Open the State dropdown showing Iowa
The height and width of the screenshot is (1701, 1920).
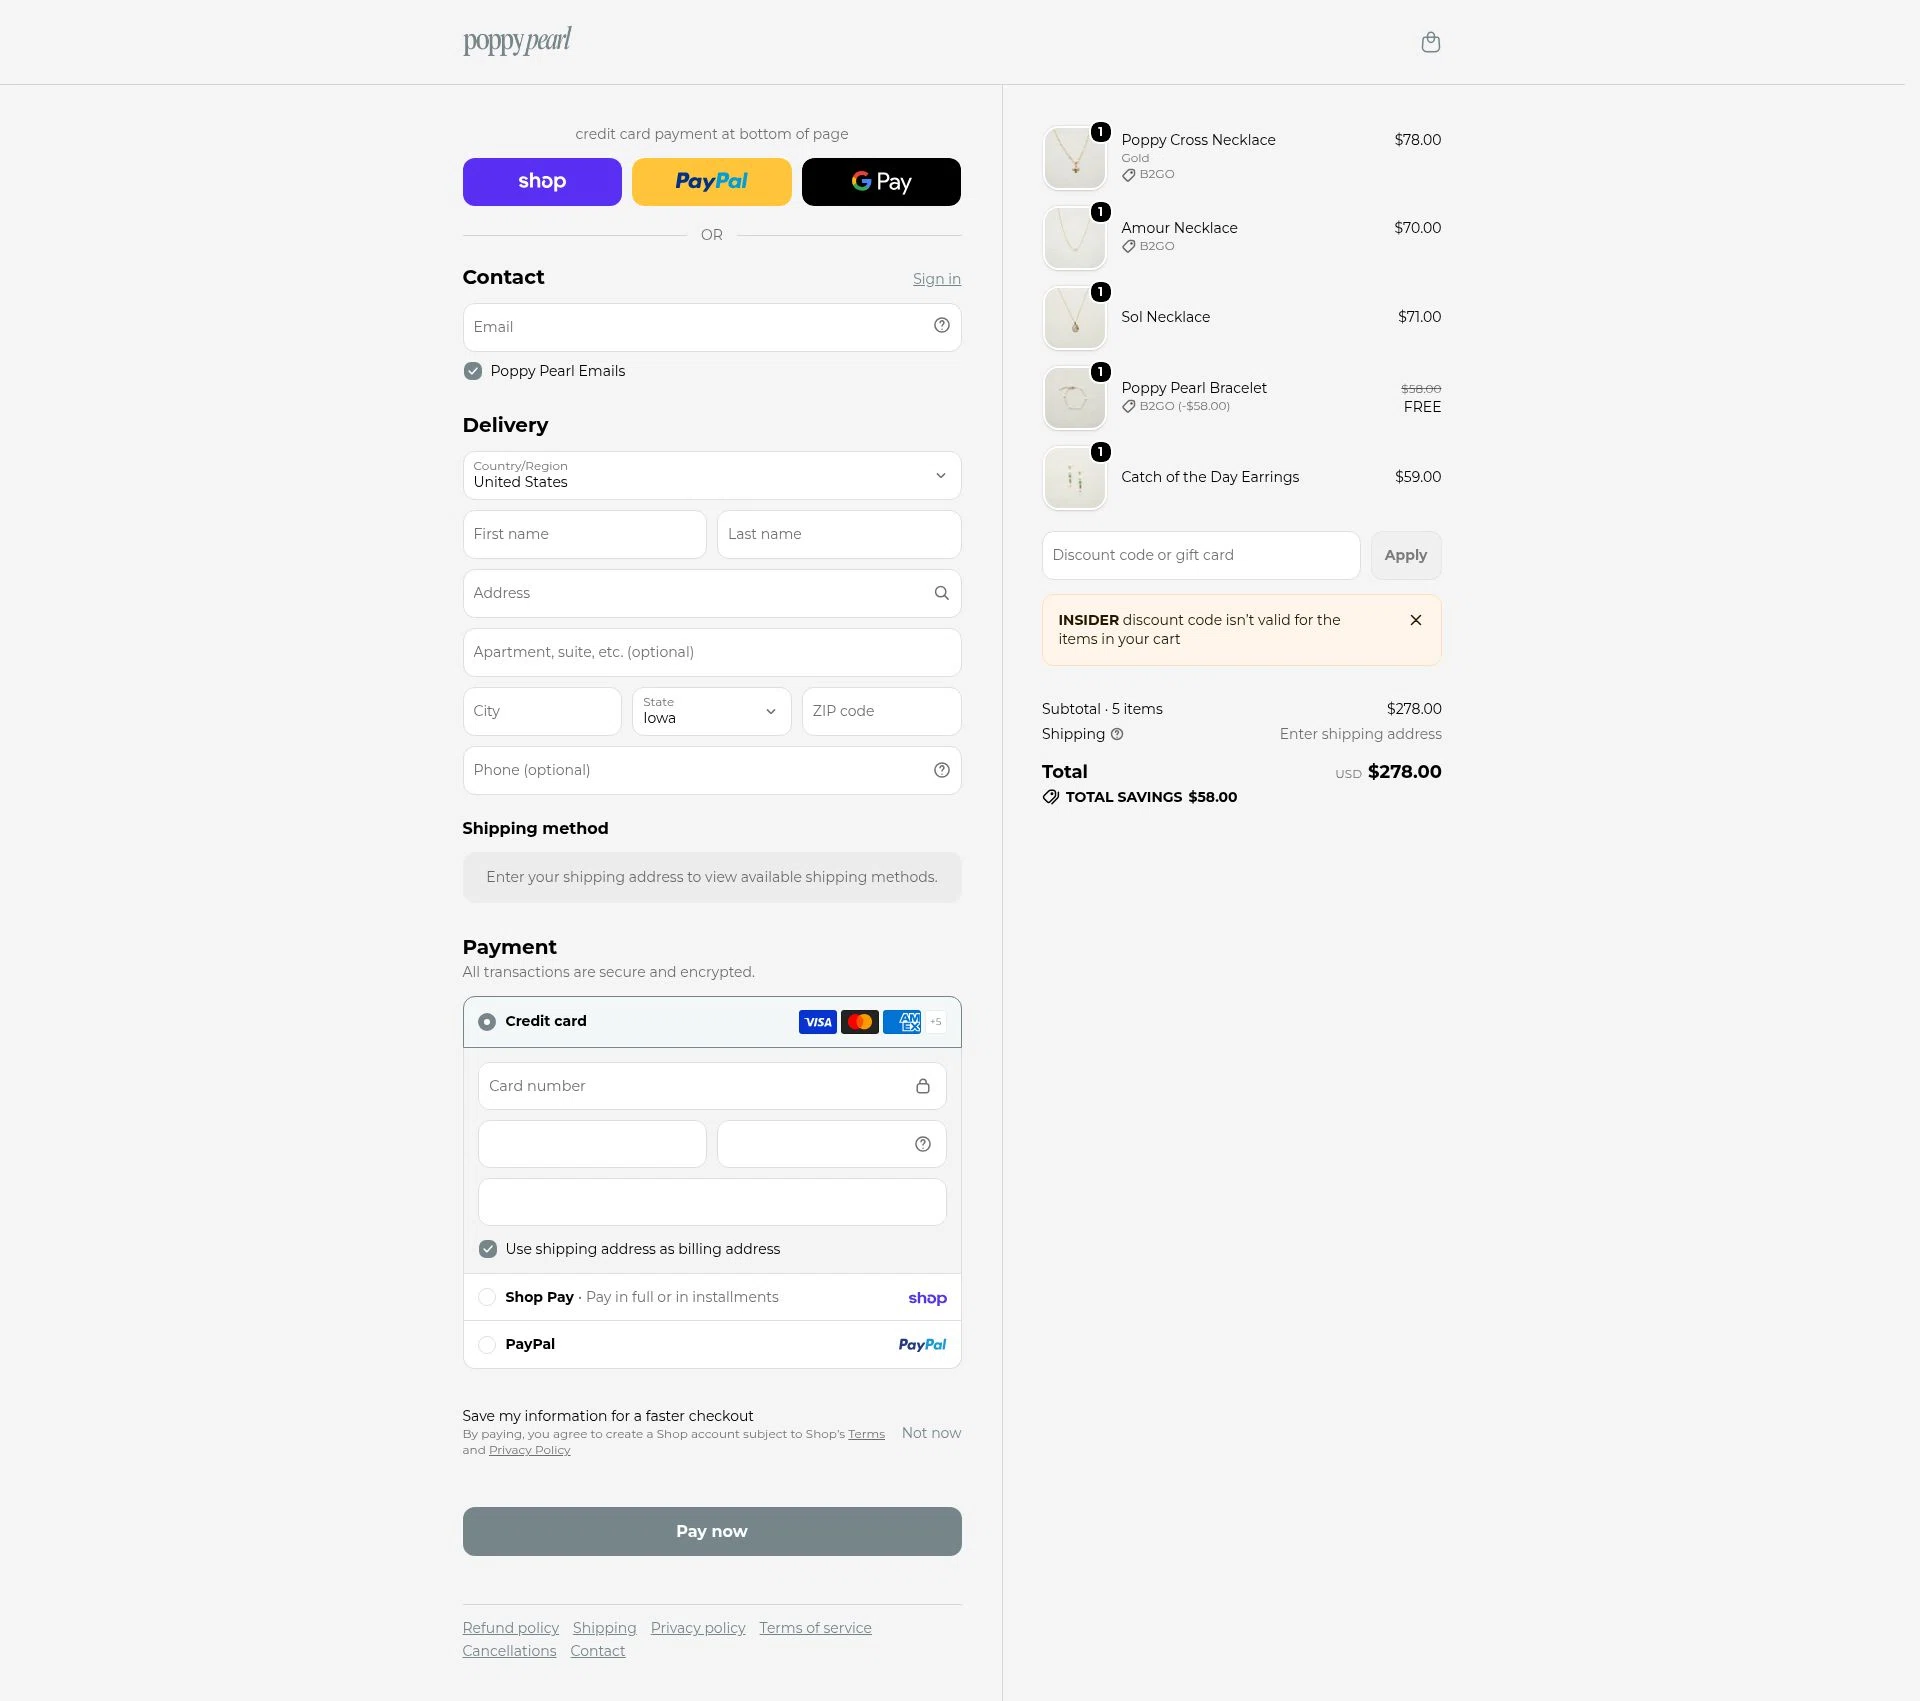(711, 711)
